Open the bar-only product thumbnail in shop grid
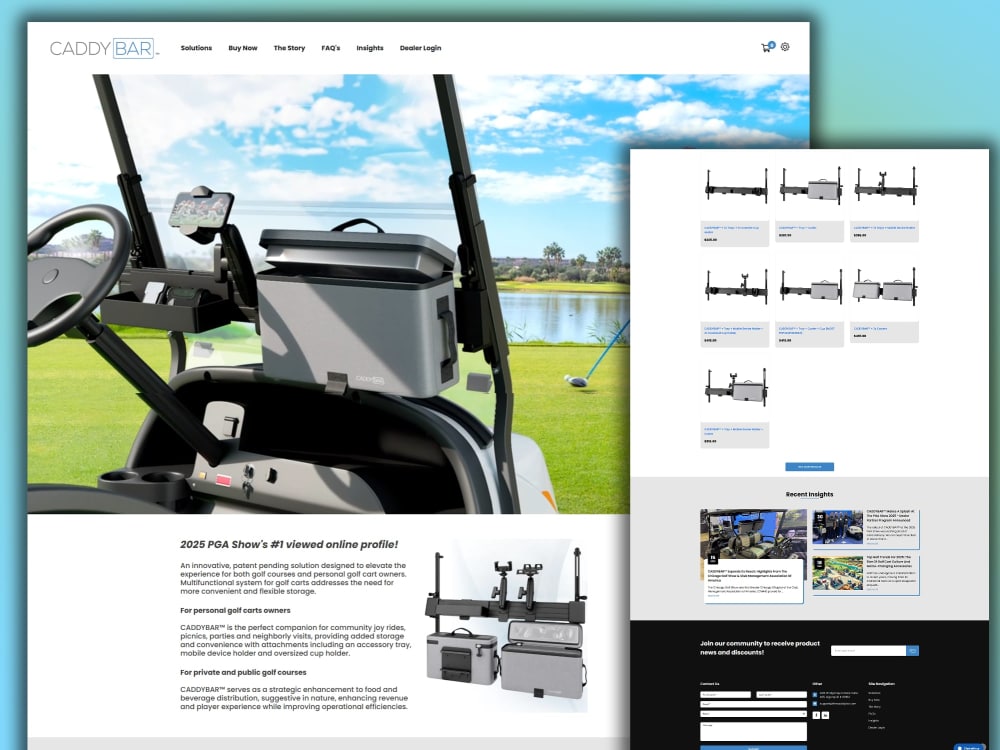Image resolution: width=1000 pixels, height=750 pixels. click(x=735, y=188)
